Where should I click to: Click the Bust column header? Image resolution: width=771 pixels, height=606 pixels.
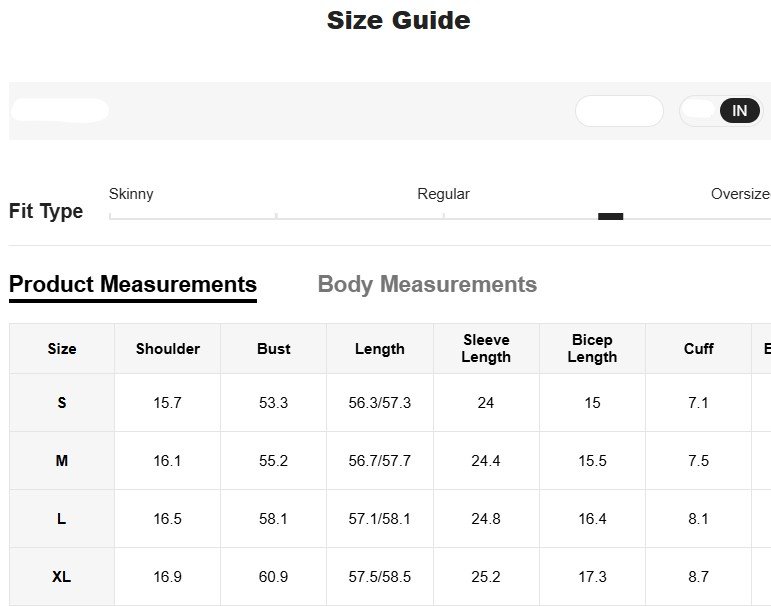point(273,349)
